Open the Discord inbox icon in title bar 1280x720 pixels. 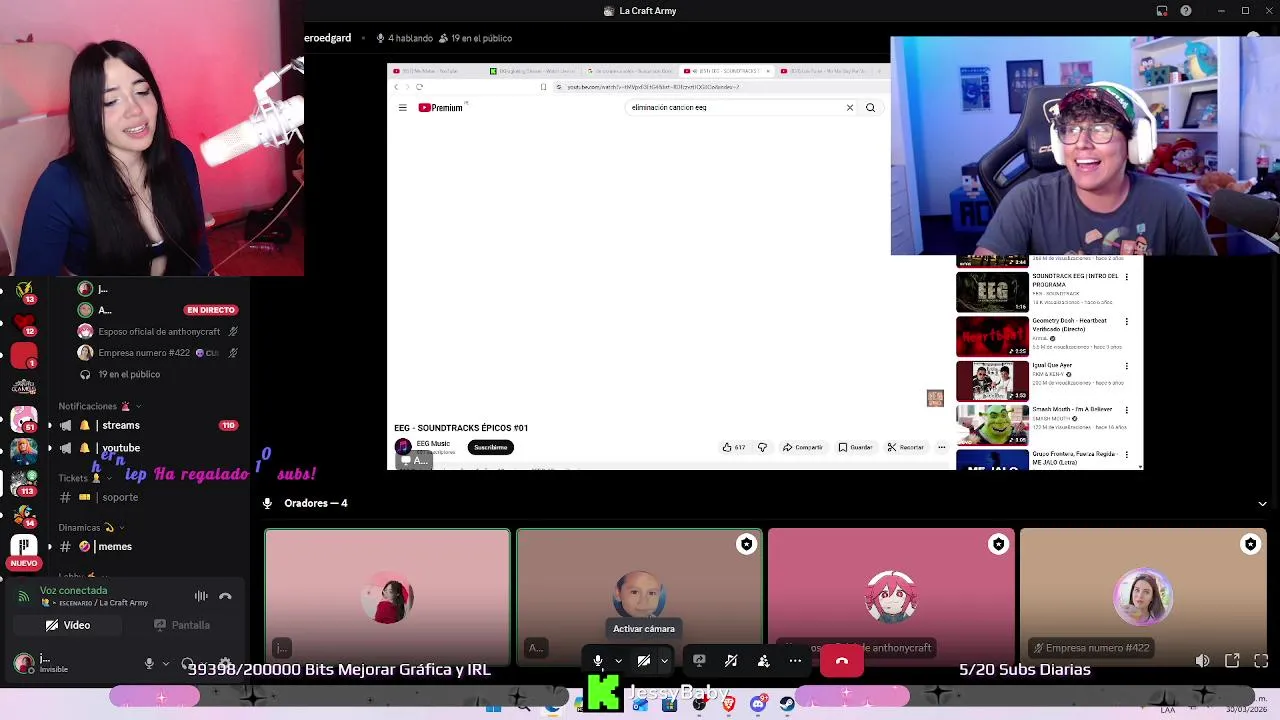click(1162, 11)
